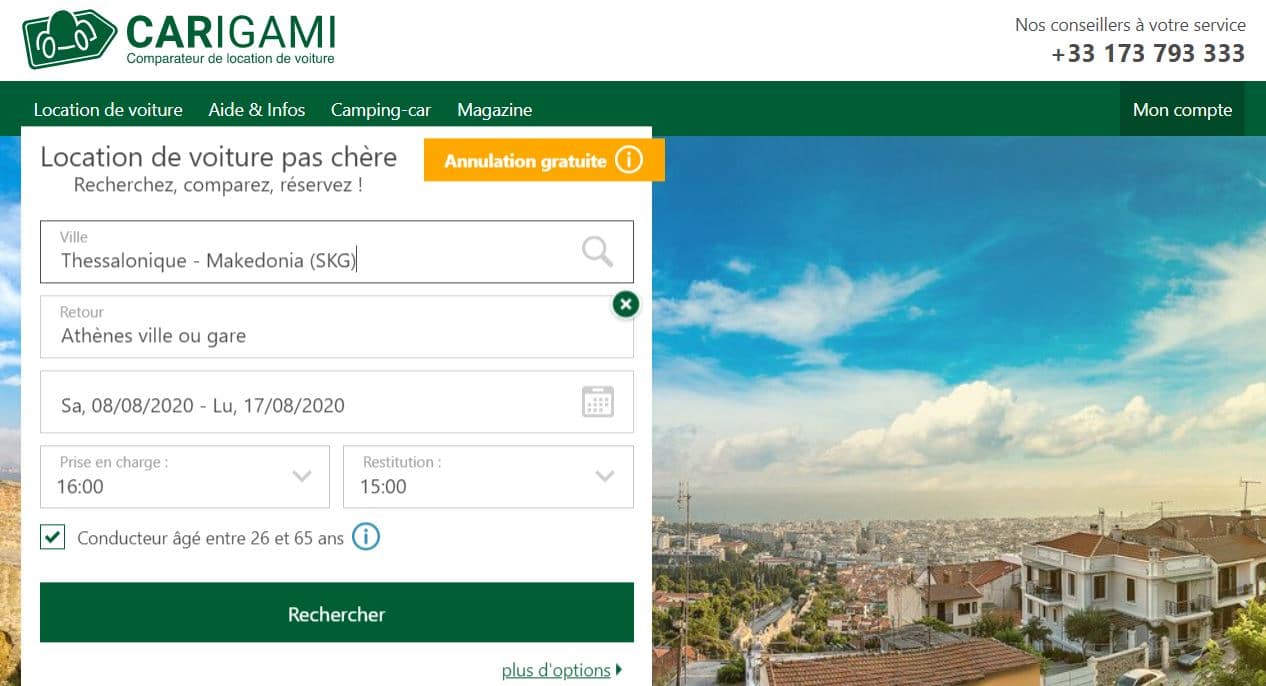This screenshot has height=686, width=1266.
Task: Click info icon on Annulation gratuite badge
Action: point(628,160)
